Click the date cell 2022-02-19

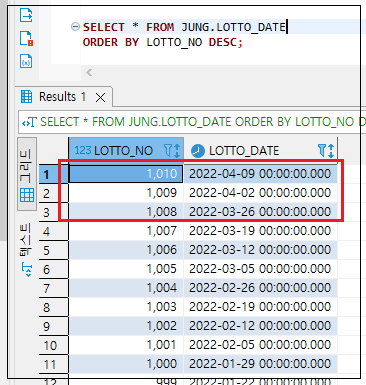coord(260,307)
